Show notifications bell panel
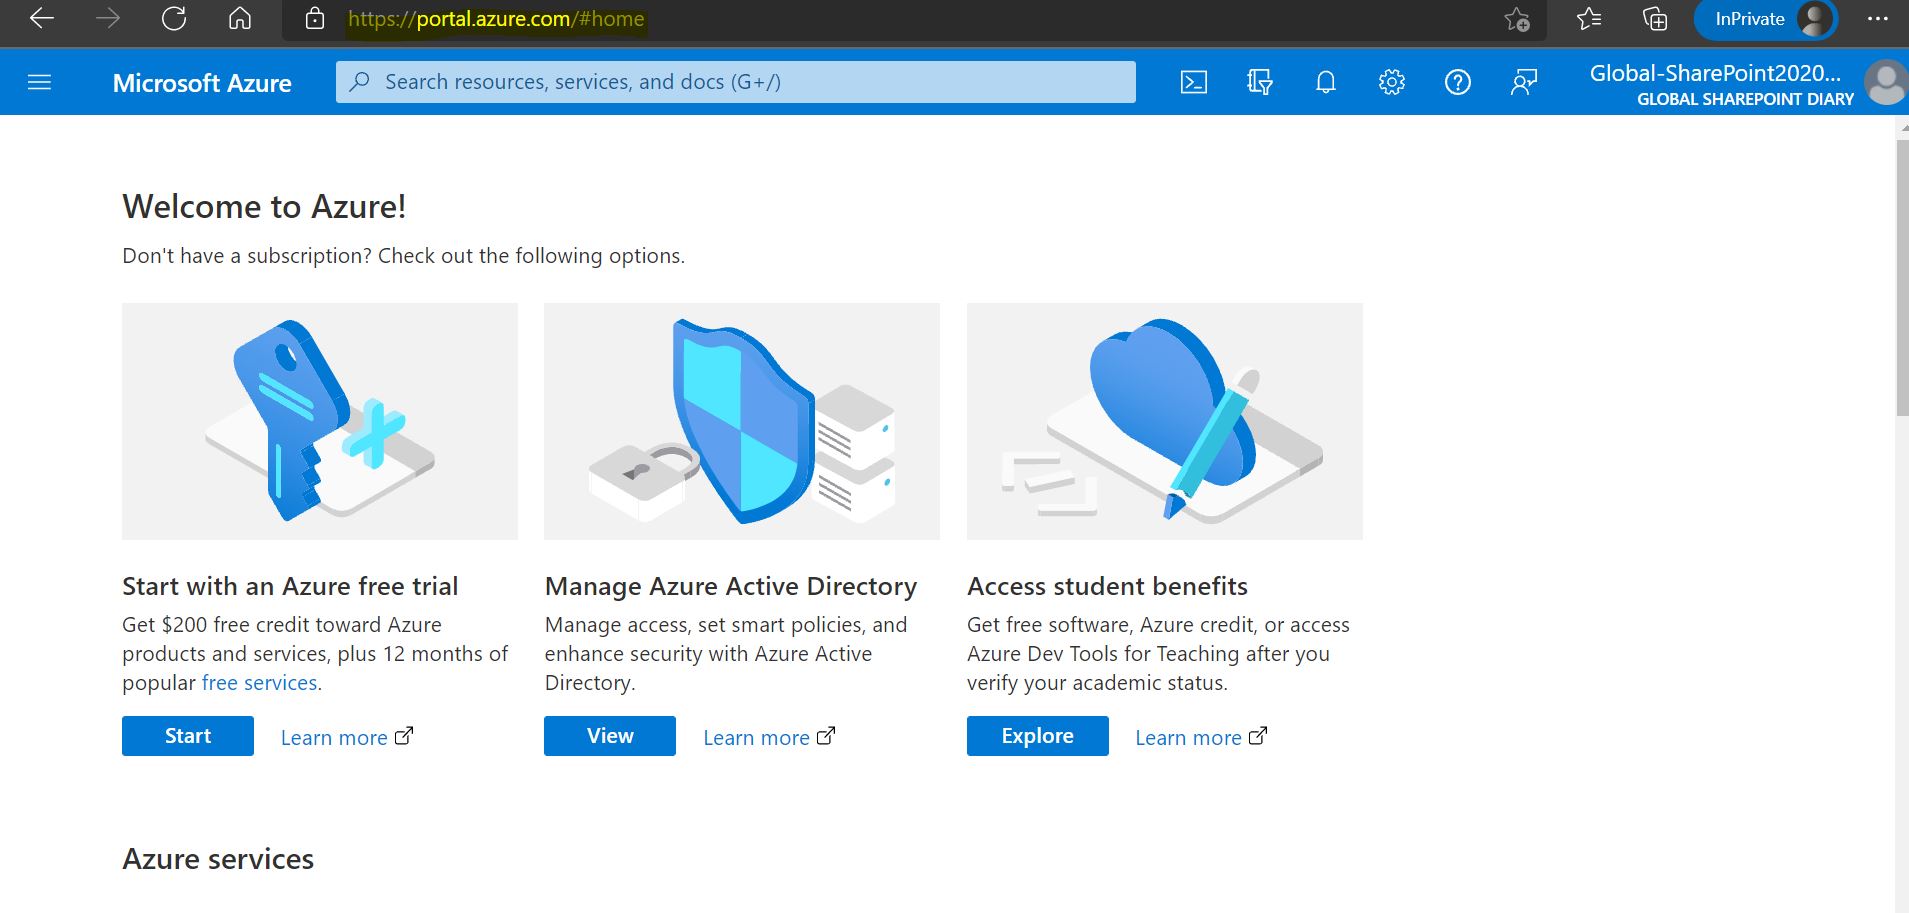Image resolution: width=1909 pixels, height=913 pixels. click(x=1326, y=82)
